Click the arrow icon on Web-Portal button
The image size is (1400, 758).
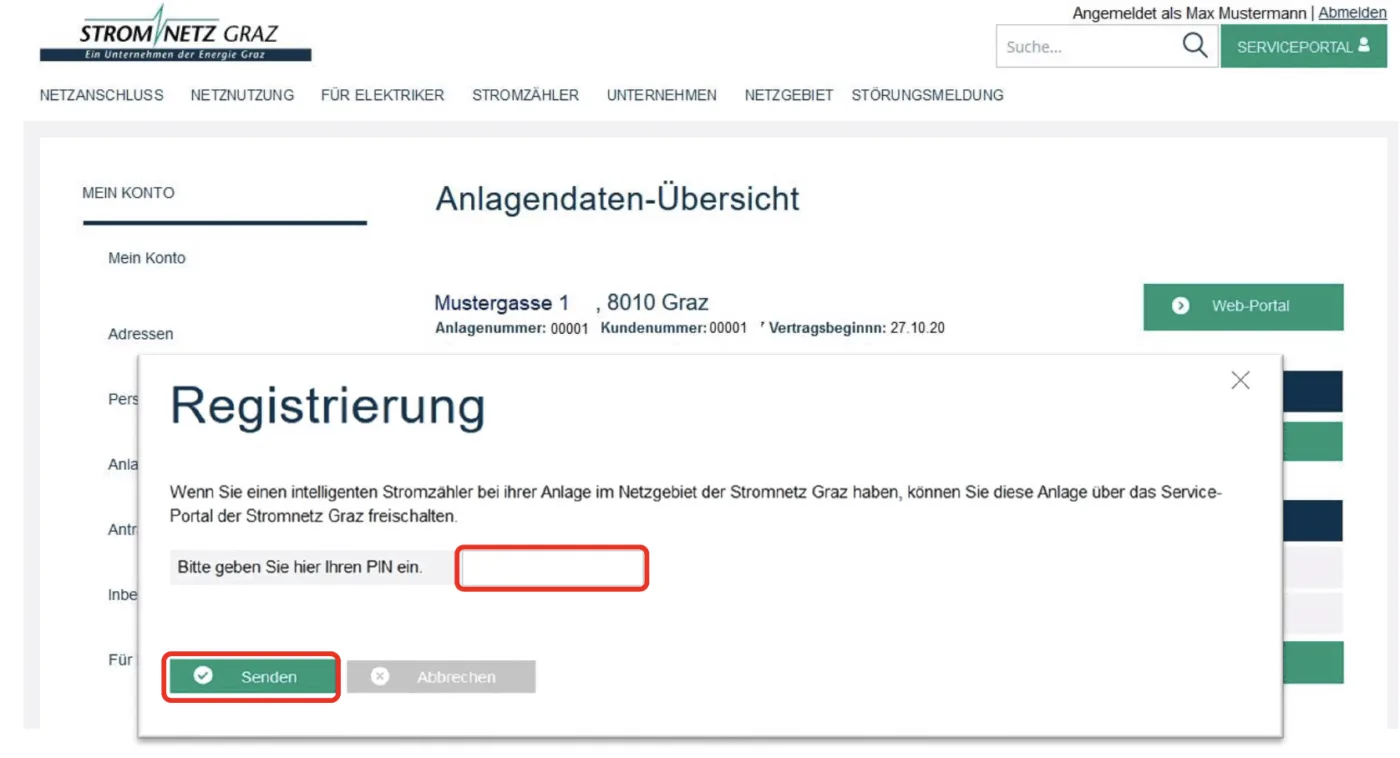[1180, 306]
